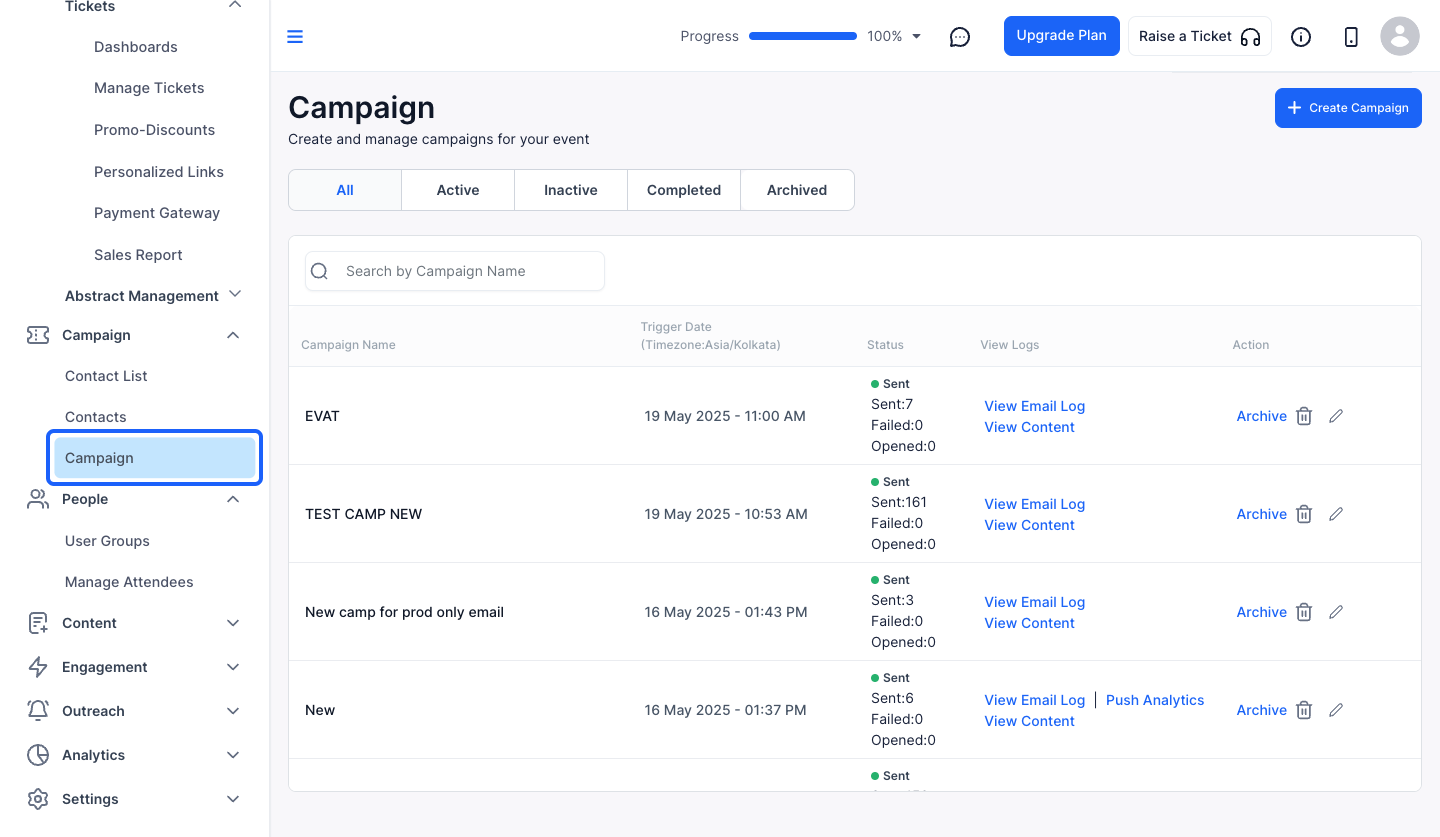Open the chat bubble icon in header
The image size is (1440, 837).
[960, 37]
